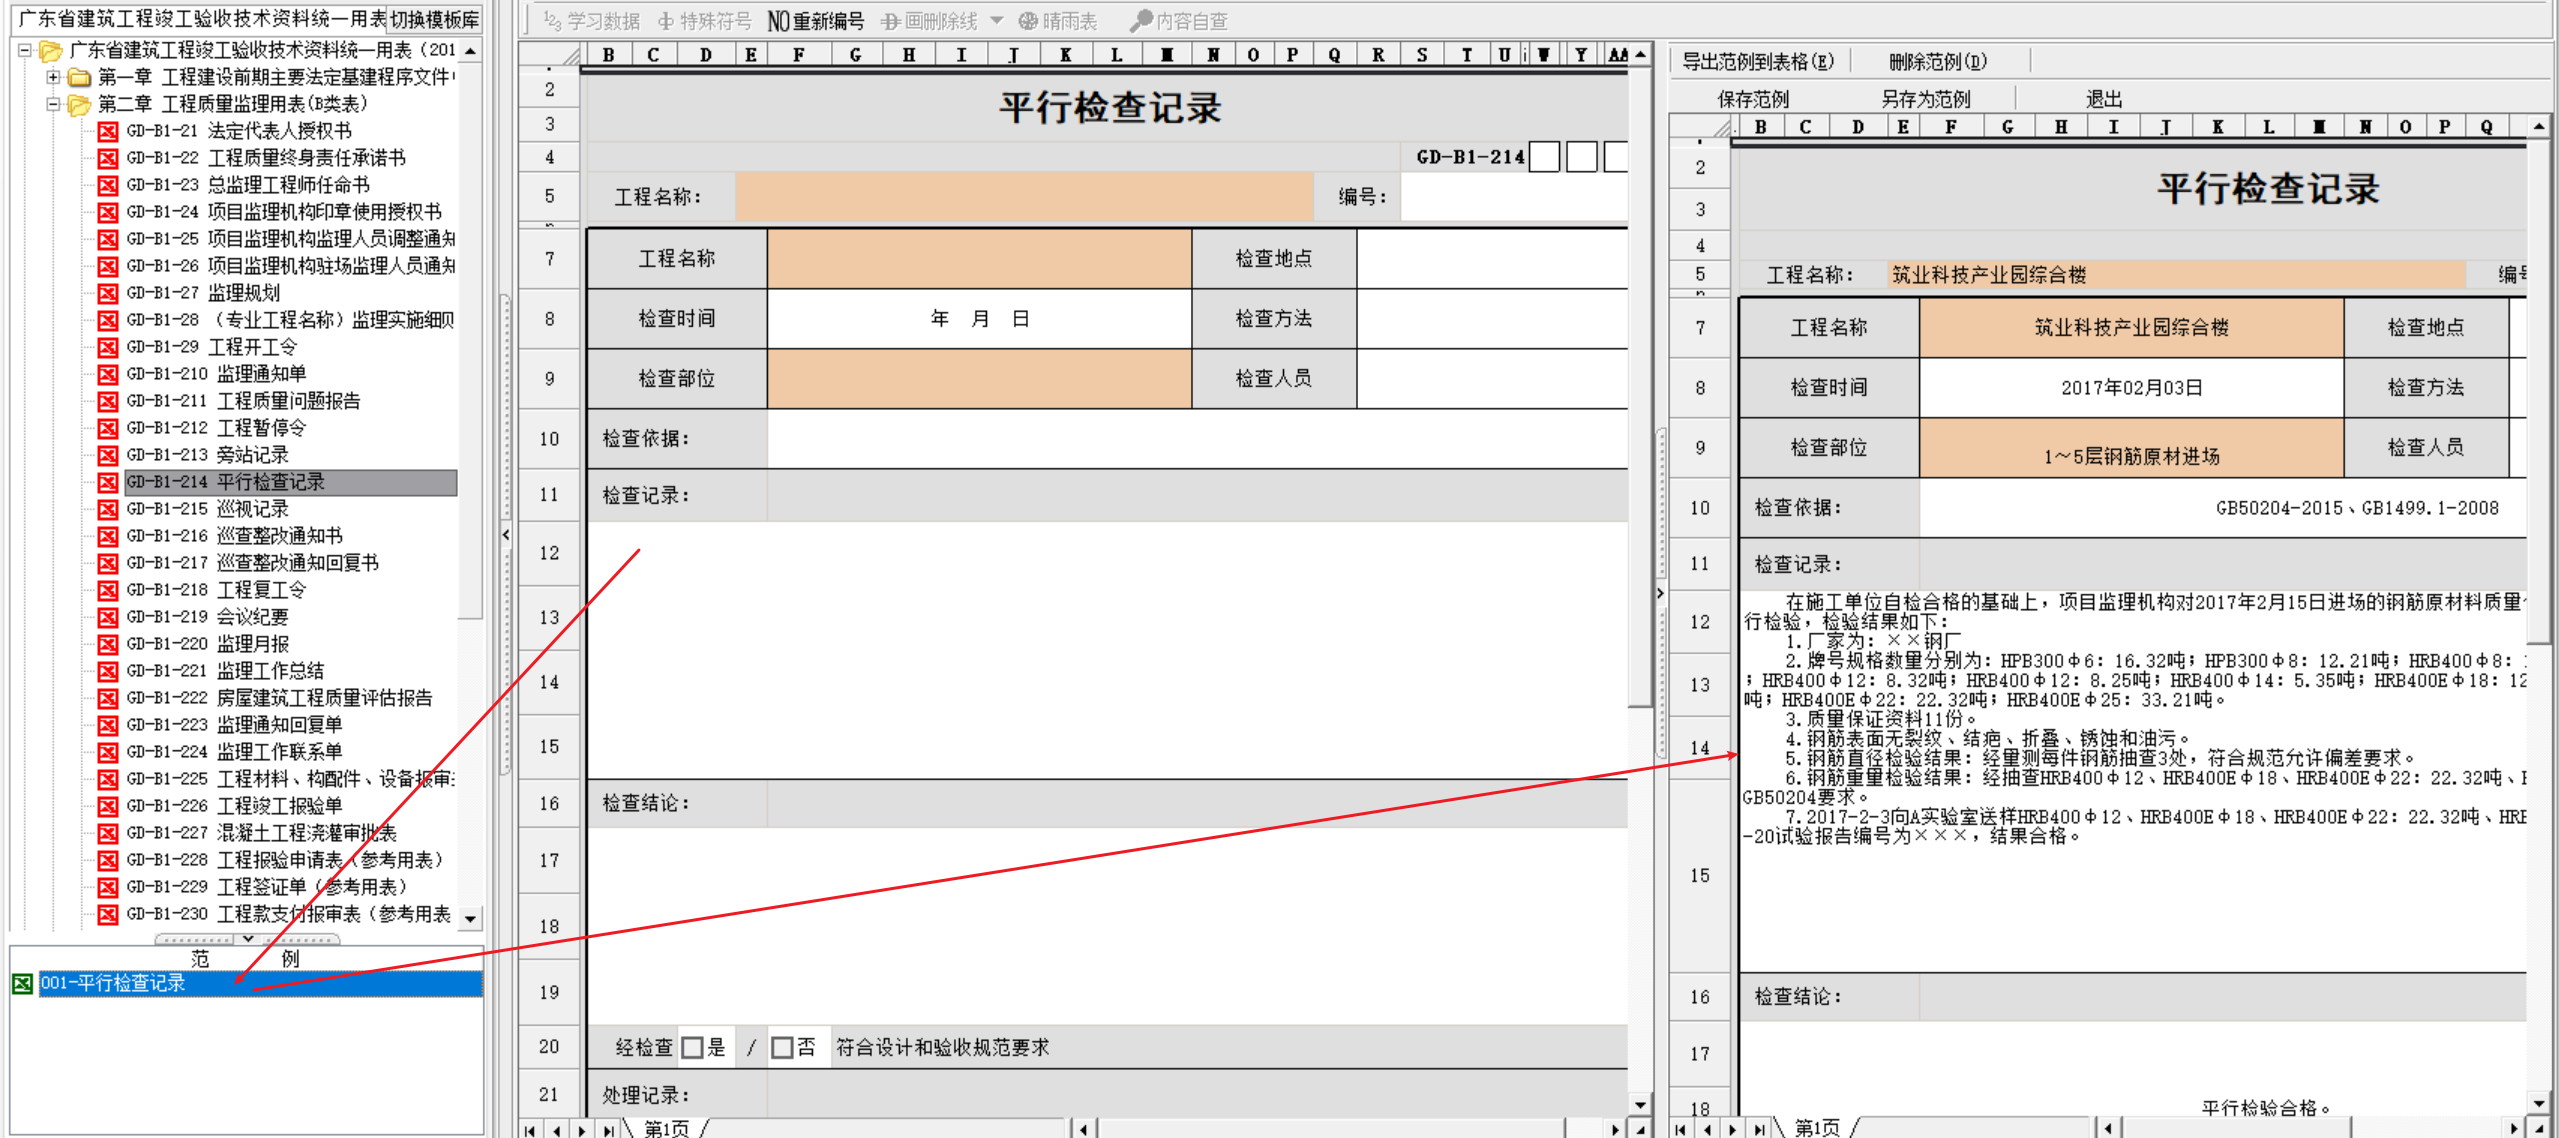Click the red form icon of GD-B1-21
Image resolution: width=2559 pixels, height=1138 pixels.
click(108, 131)
